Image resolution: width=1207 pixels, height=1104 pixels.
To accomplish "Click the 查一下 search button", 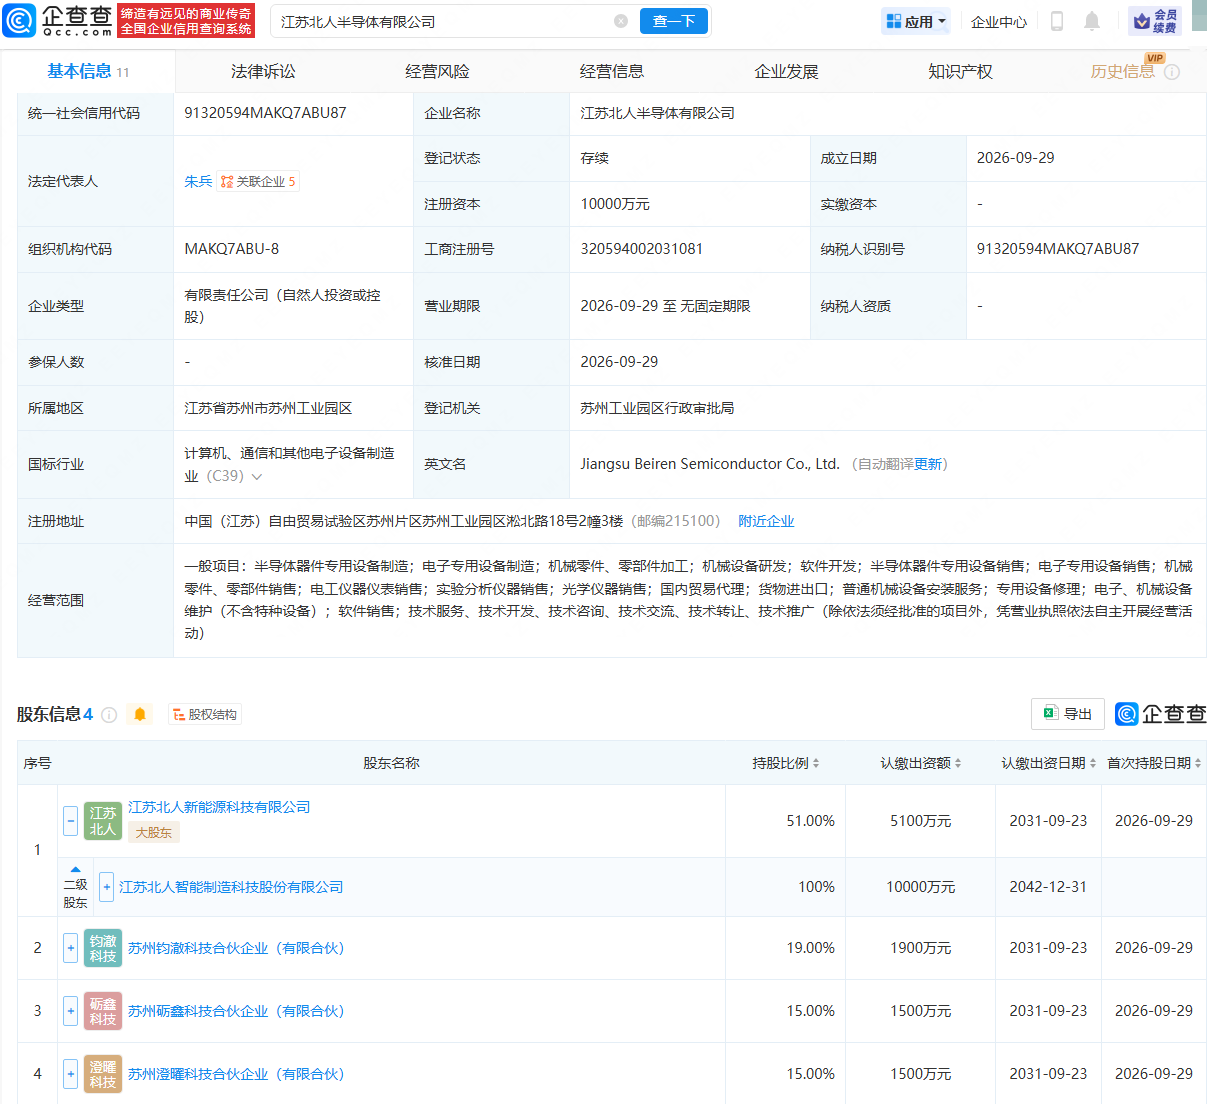I will click(674, 21).
